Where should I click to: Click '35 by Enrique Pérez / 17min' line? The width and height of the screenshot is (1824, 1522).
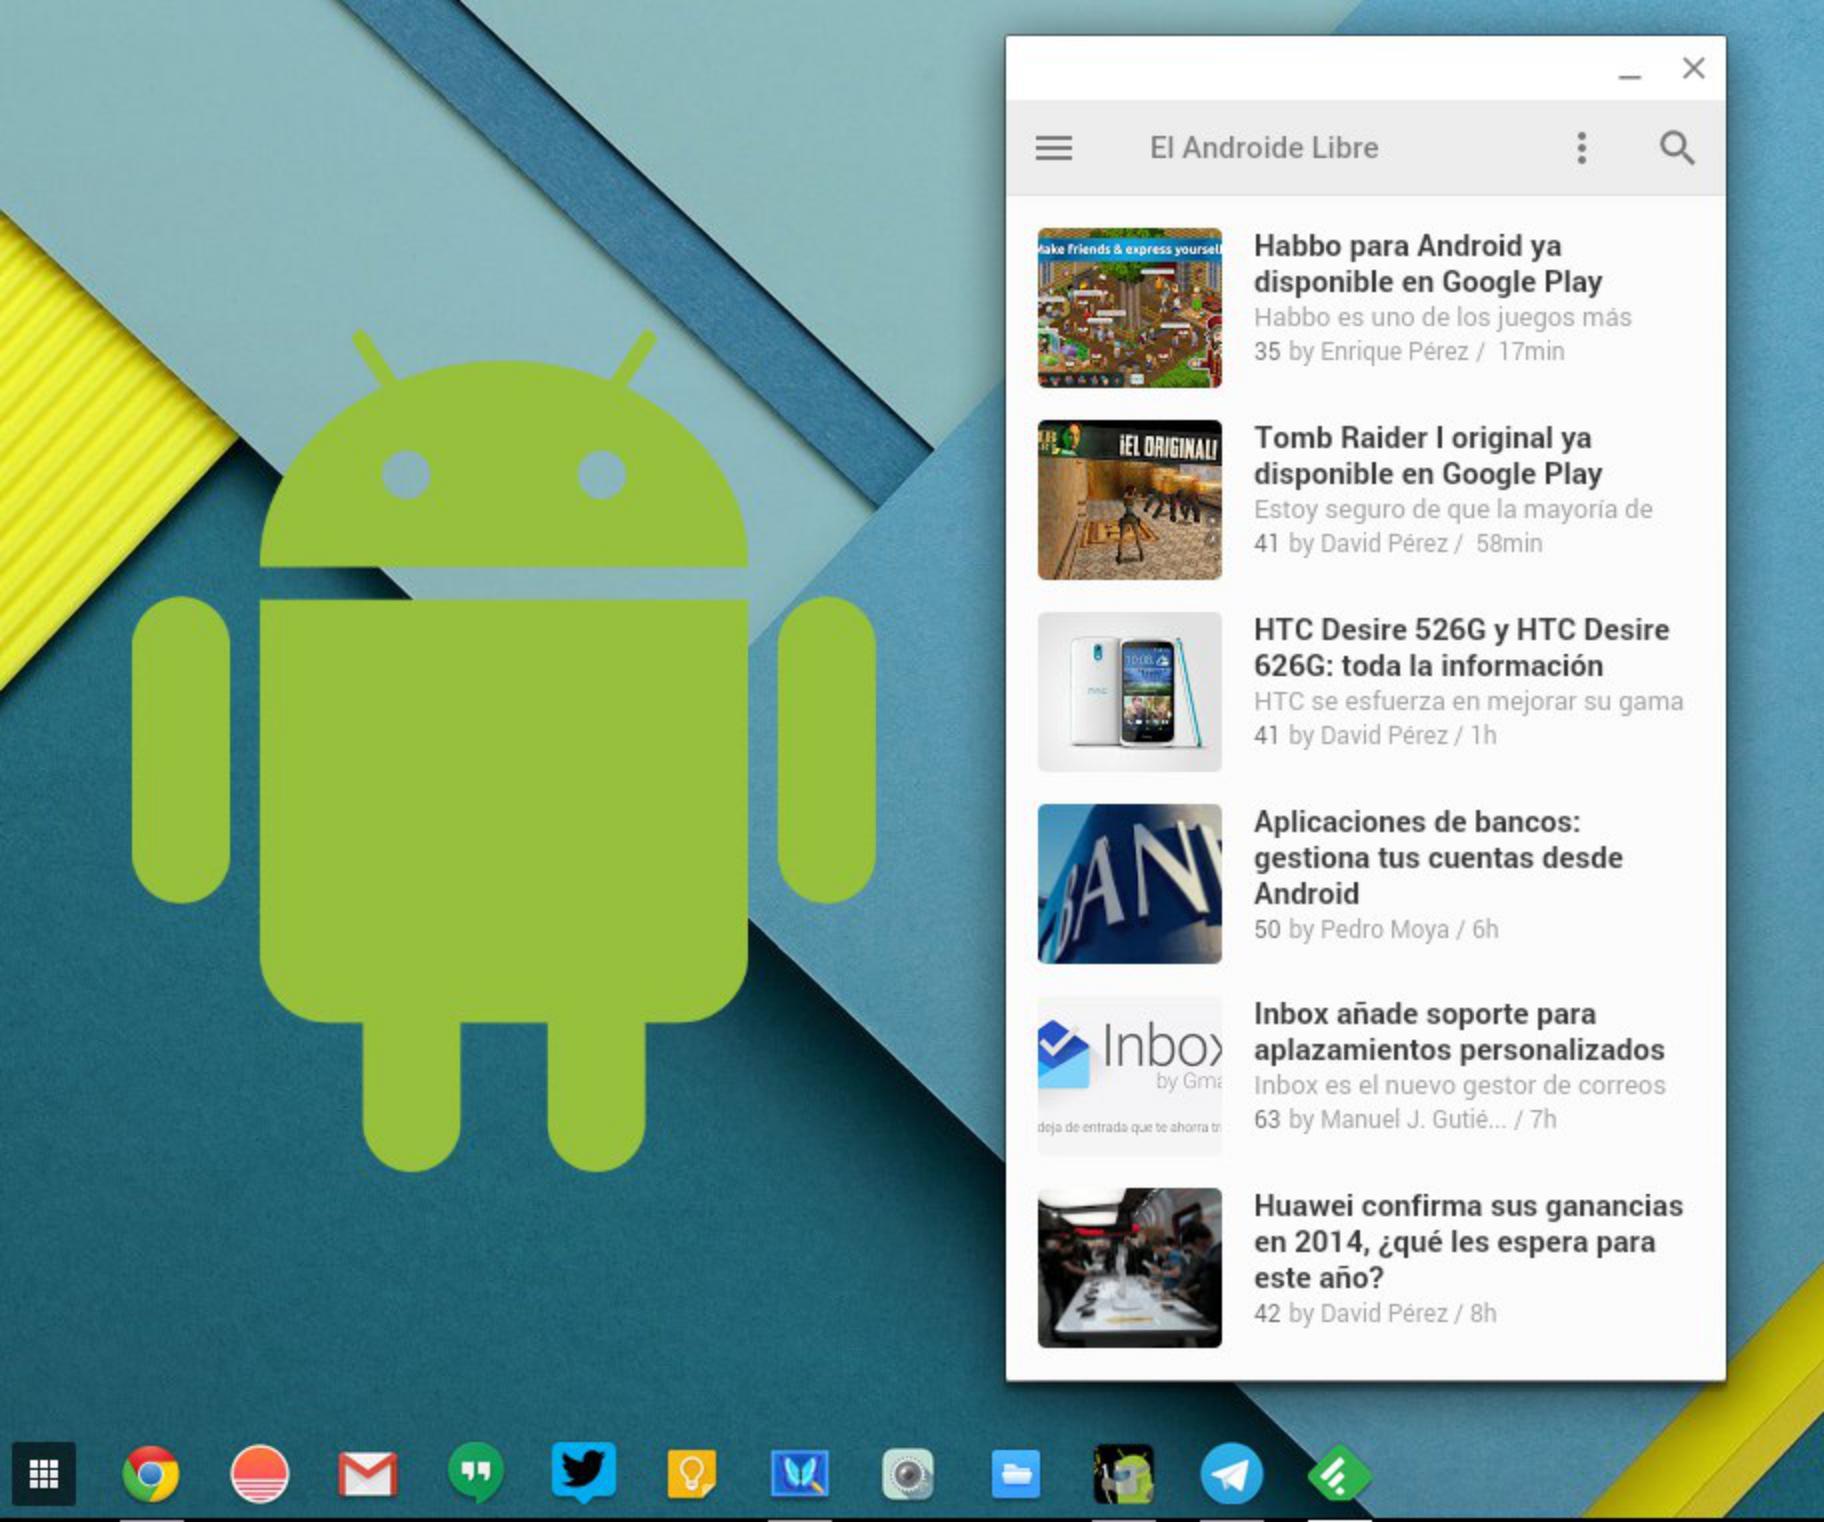coord(1409,351)
